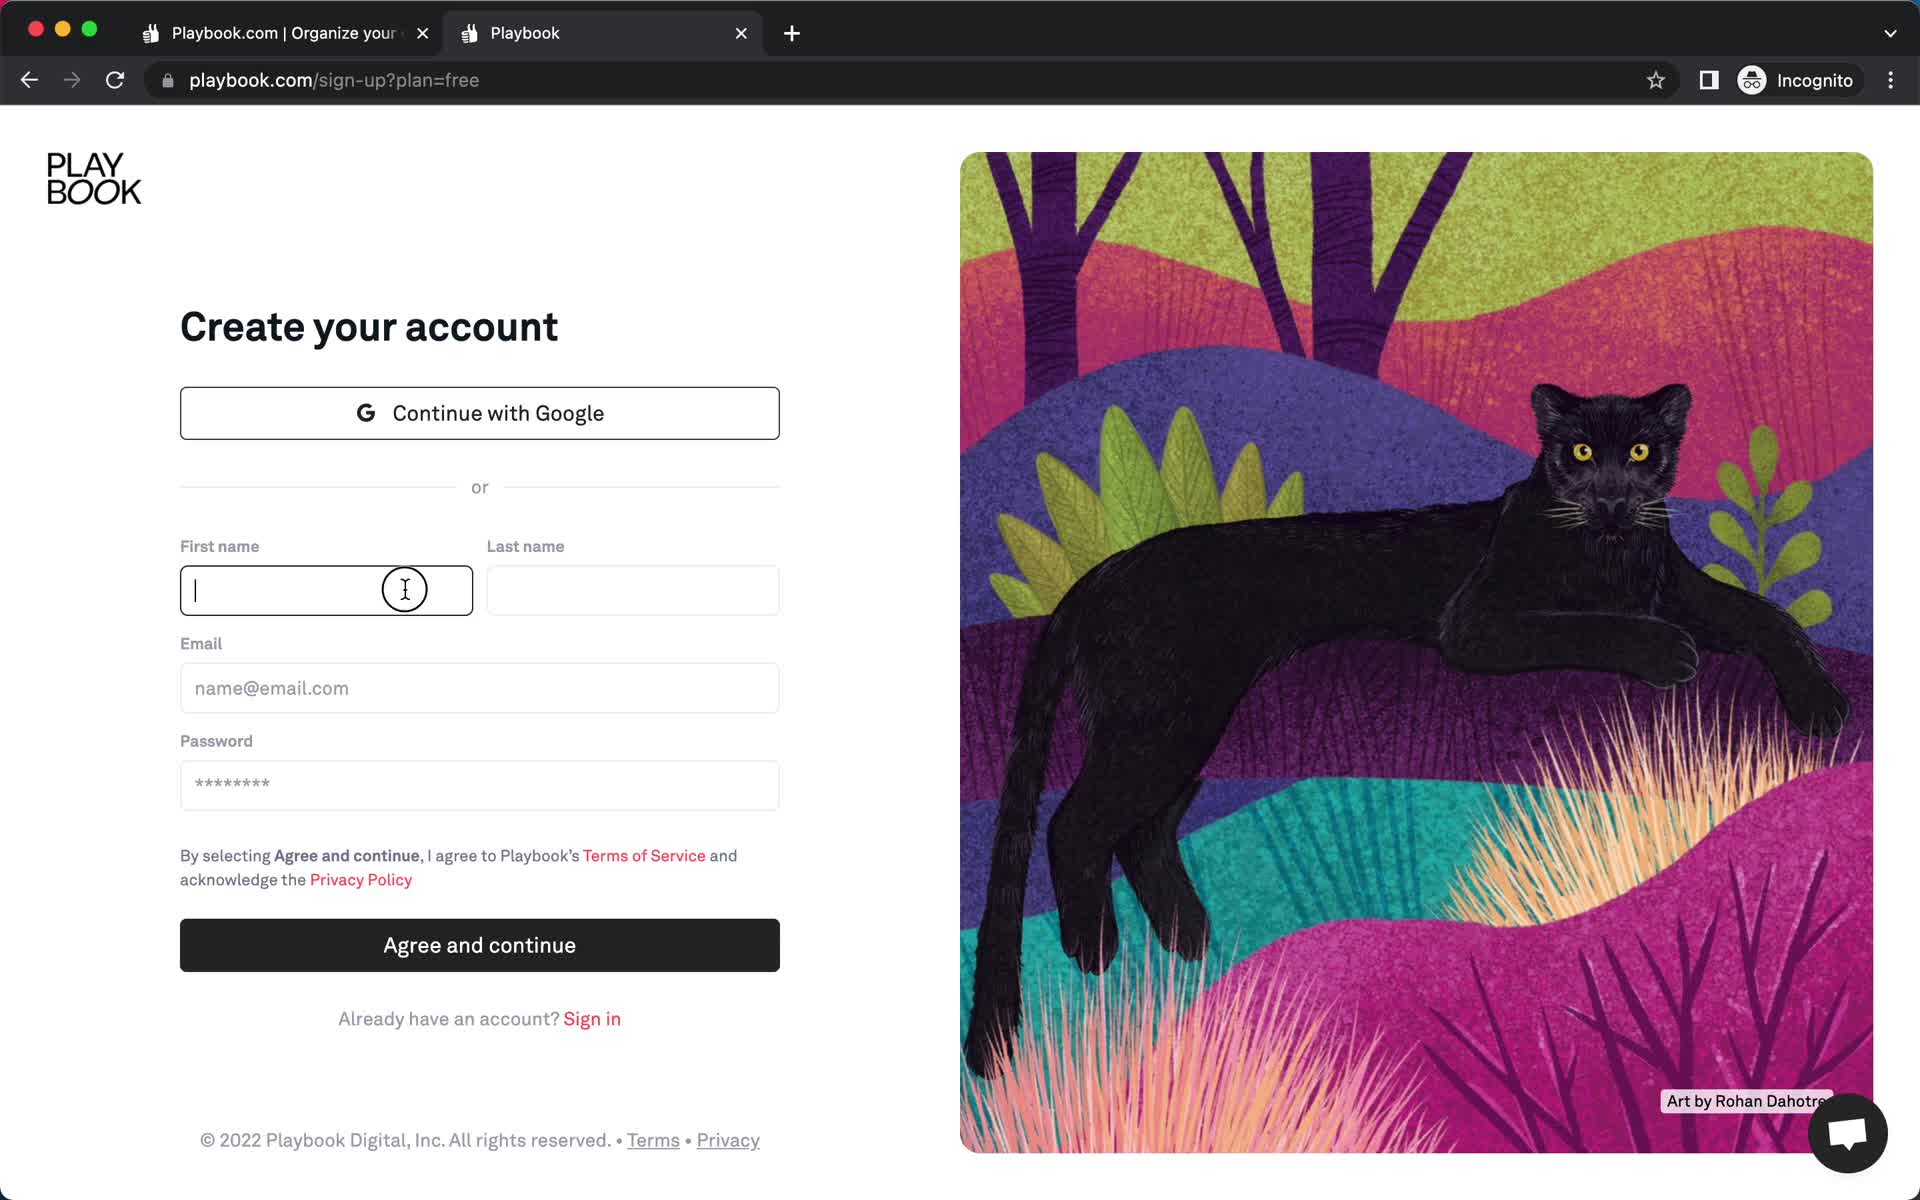Click the Google icon on sign-up button
Image resolution: width=1920 pixels, height=1200 pixels.
tap(364, 412)
